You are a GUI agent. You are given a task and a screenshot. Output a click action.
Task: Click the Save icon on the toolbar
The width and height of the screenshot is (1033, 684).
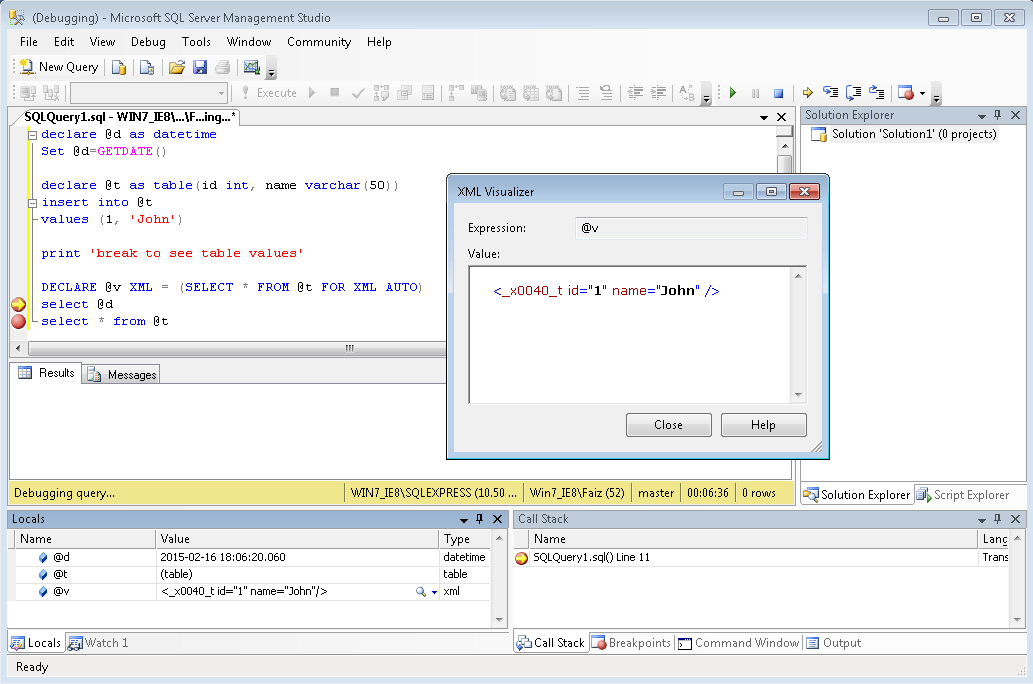(x=200, y=67)
